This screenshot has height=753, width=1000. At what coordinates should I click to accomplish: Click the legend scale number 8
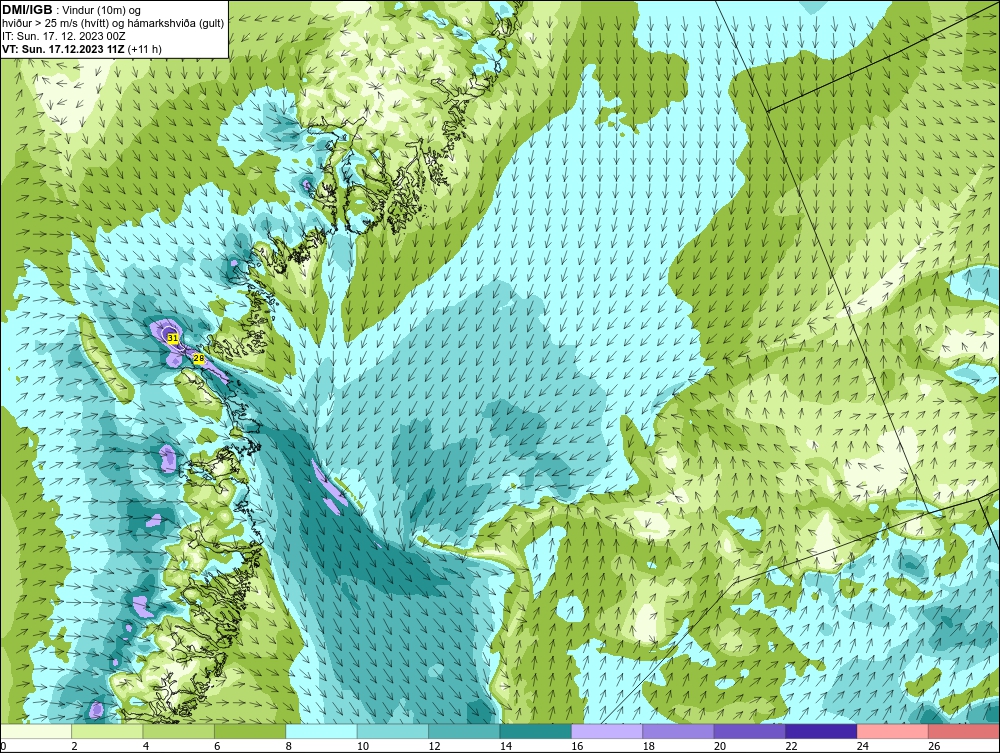[289, 746]
